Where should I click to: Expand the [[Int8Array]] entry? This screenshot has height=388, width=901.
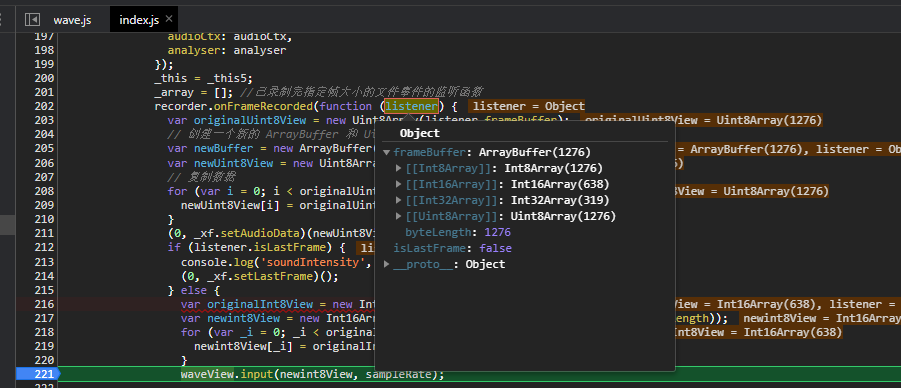[399, 168]
